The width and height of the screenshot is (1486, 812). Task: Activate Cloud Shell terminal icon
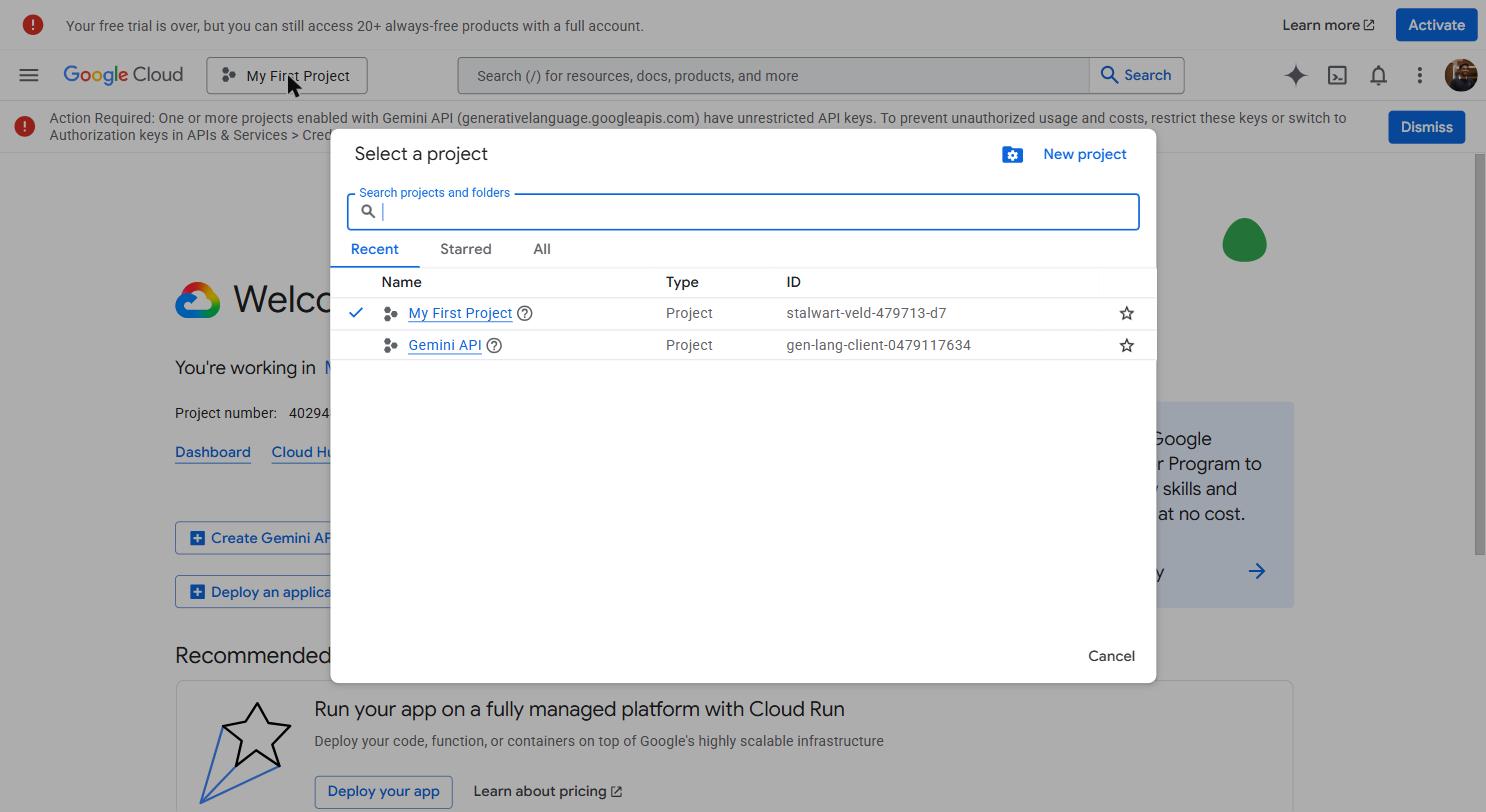1337,75
